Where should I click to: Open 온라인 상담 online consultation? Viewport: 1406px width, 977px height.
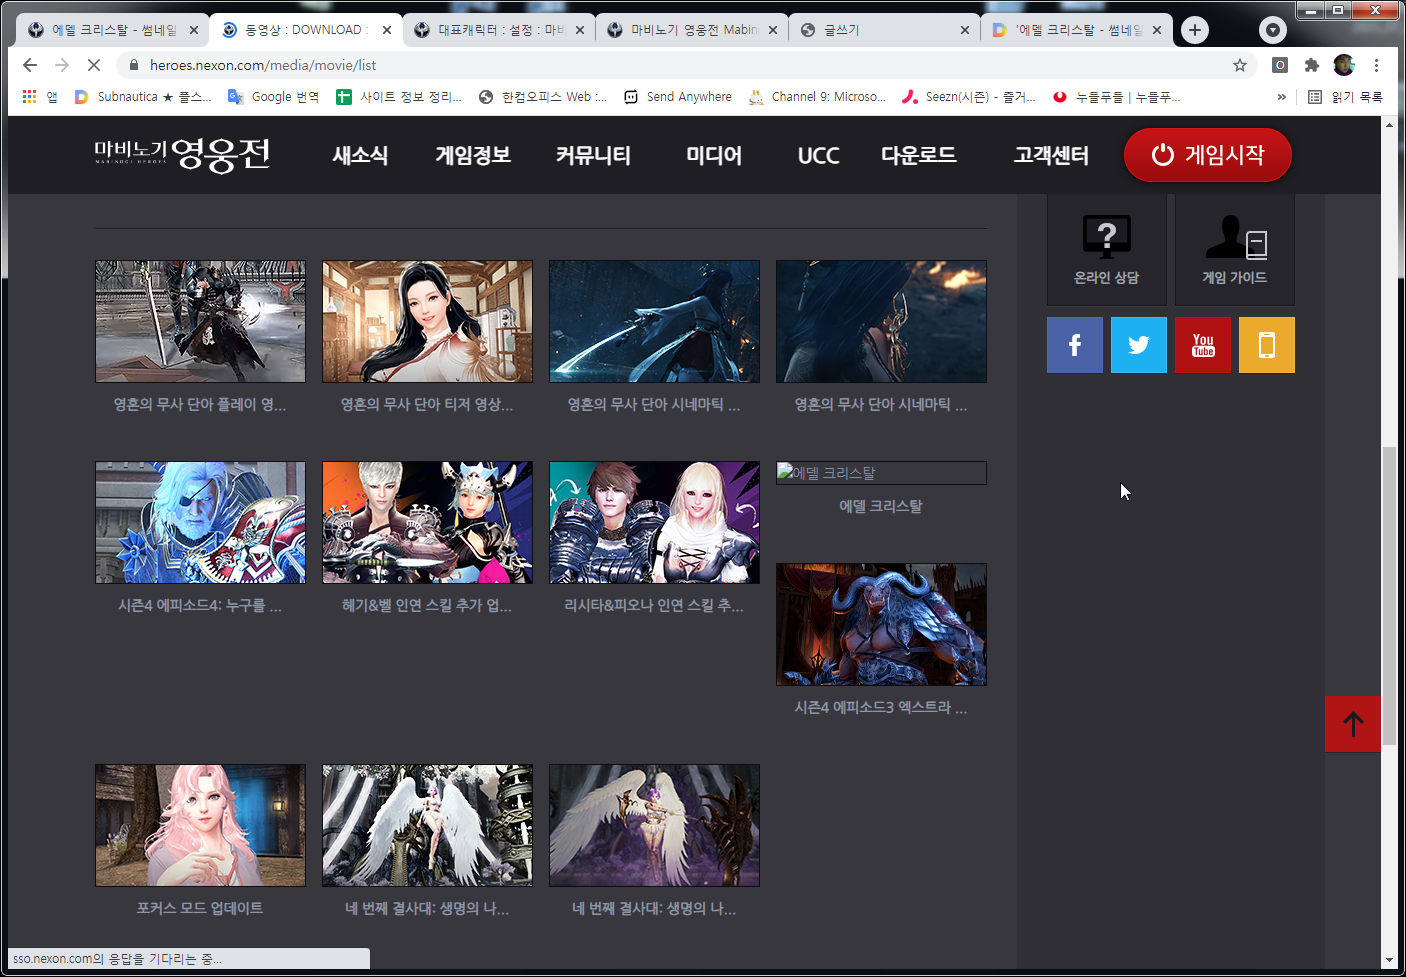click(1106, 250)
